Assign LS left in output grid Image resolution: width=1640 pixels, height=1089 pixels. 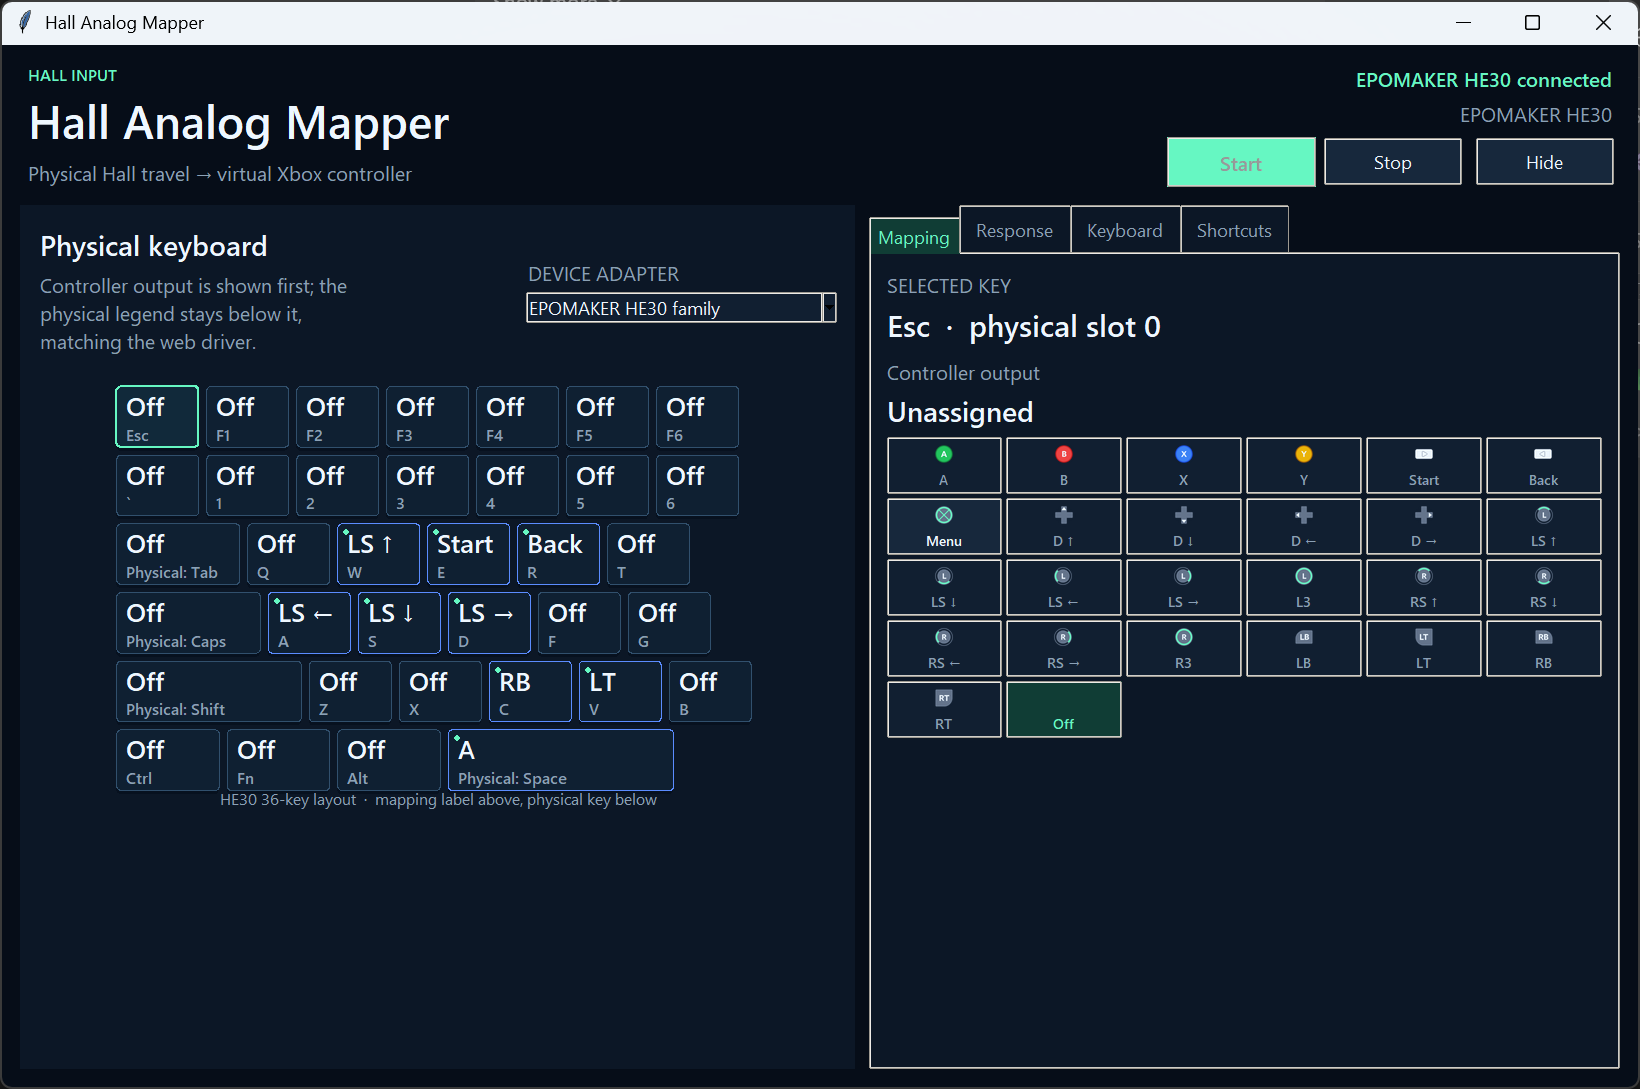[x=1064, y=587]
